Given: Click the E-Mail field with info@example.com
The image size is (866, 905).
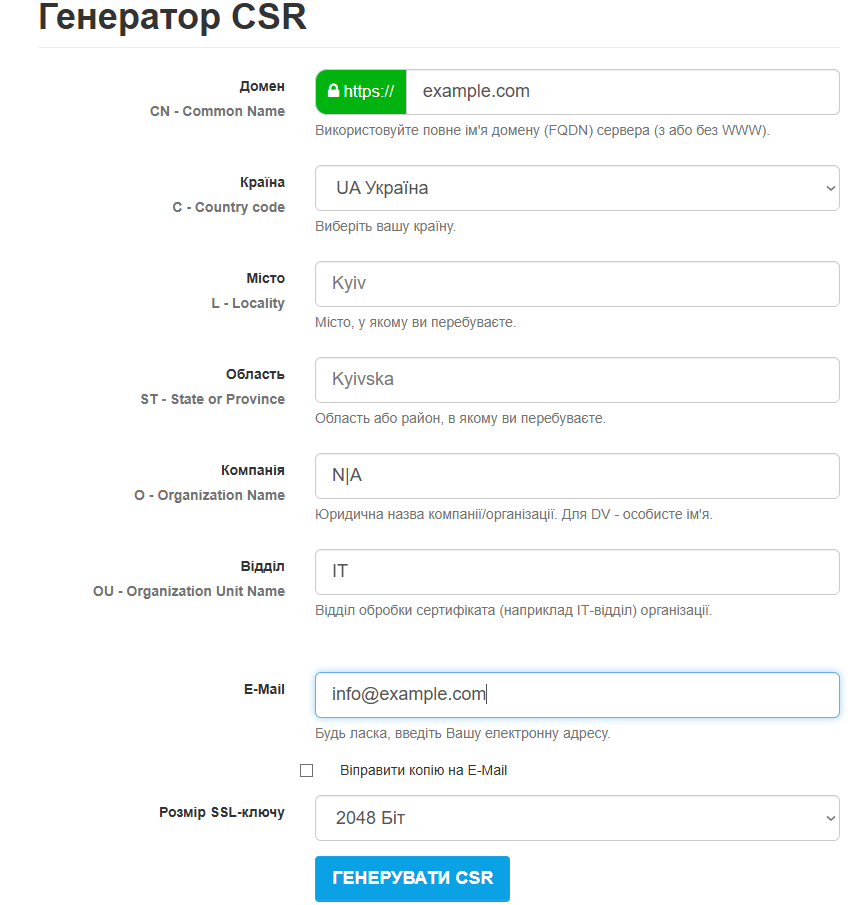Looking at the screenshot, I should (x=576, y=695).
